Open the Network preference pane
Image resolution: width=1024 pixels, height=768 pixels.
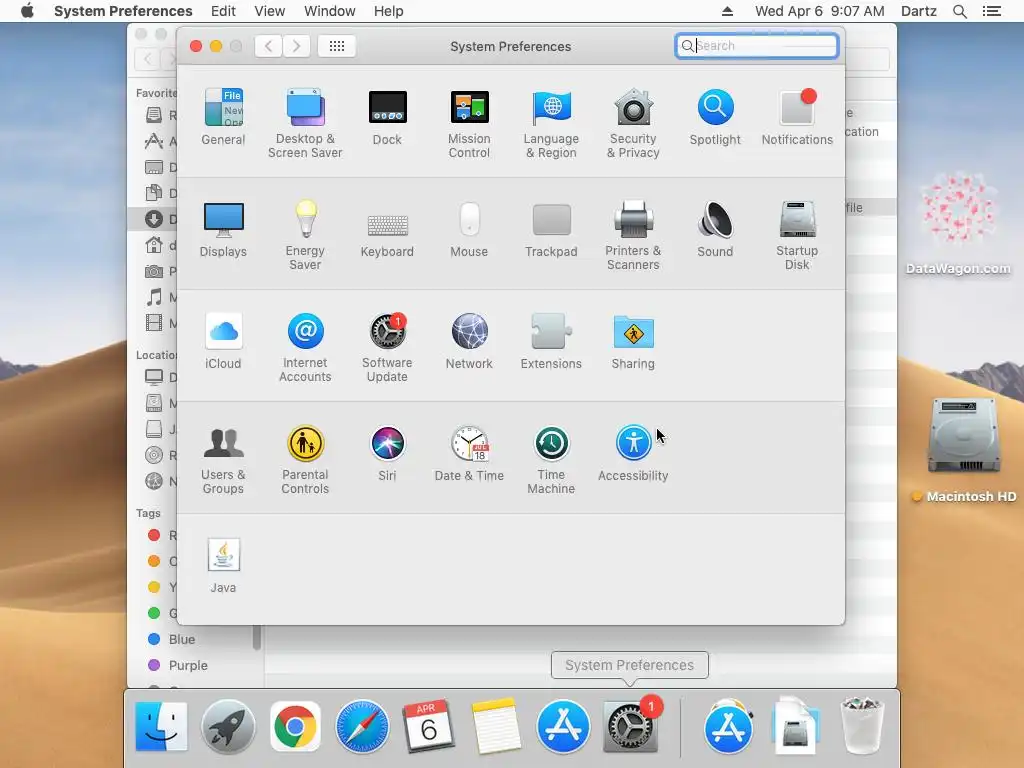[469, 342]
